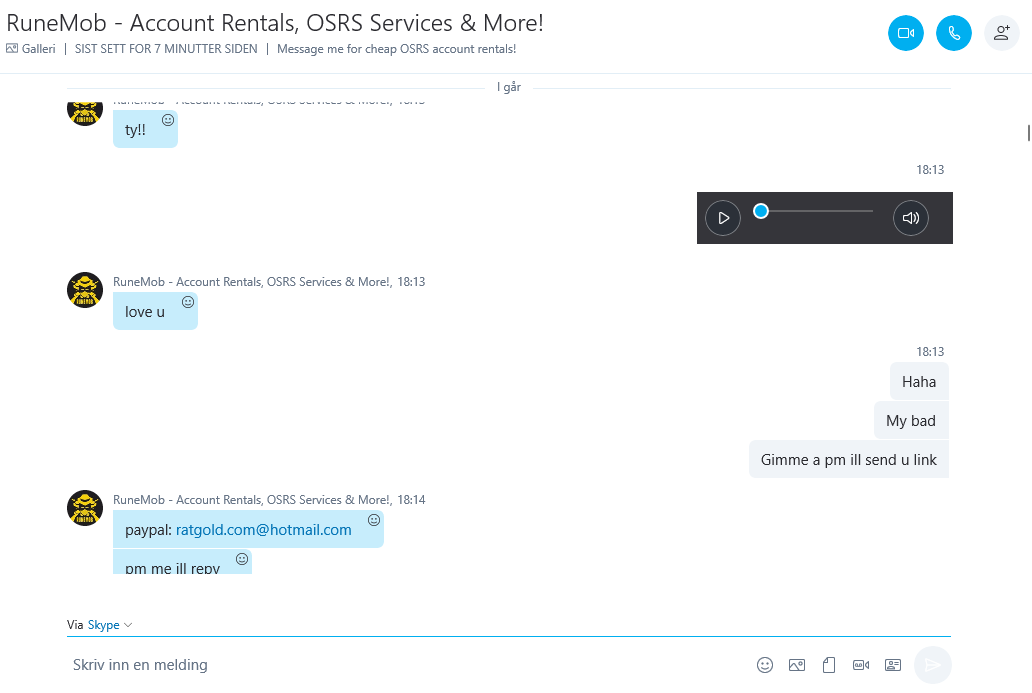Viewport: 1032px width, 693px height.
Task: Click the "love u" message text
Action: (145, 312)
